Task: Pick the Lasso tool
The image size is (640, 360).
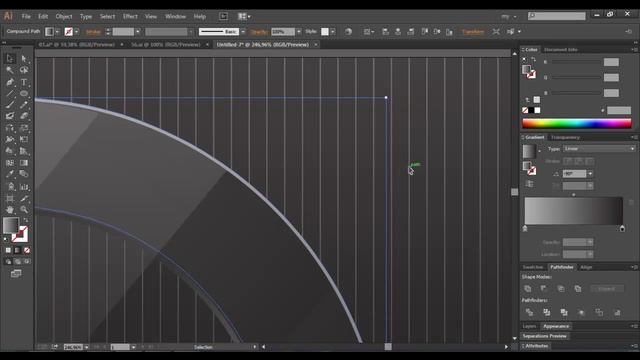Action: click(x=24, y=70)
